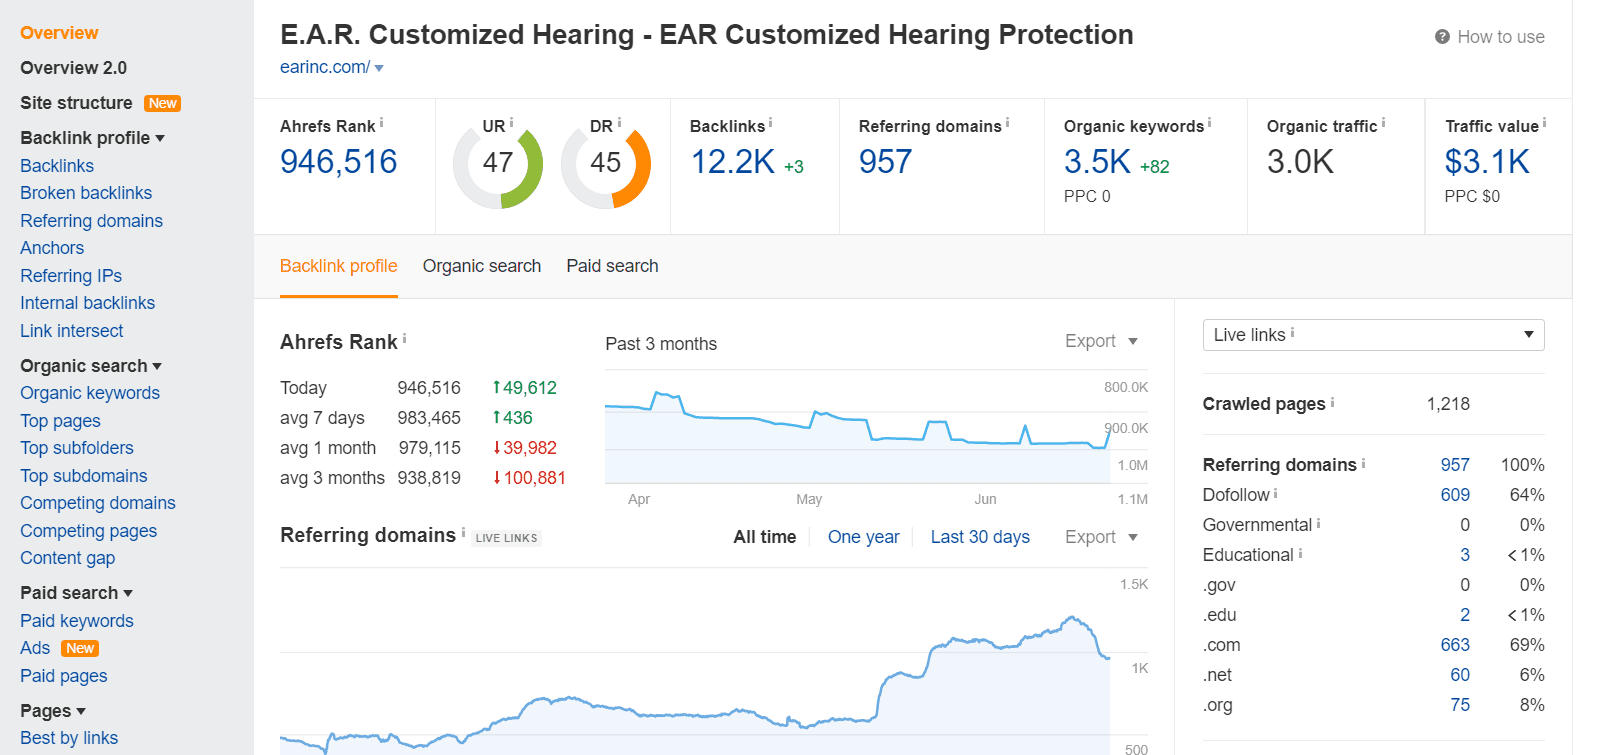Screen dimensions: 1613x755
Task: Click the Dofollow info icon
Action: 1275,493
